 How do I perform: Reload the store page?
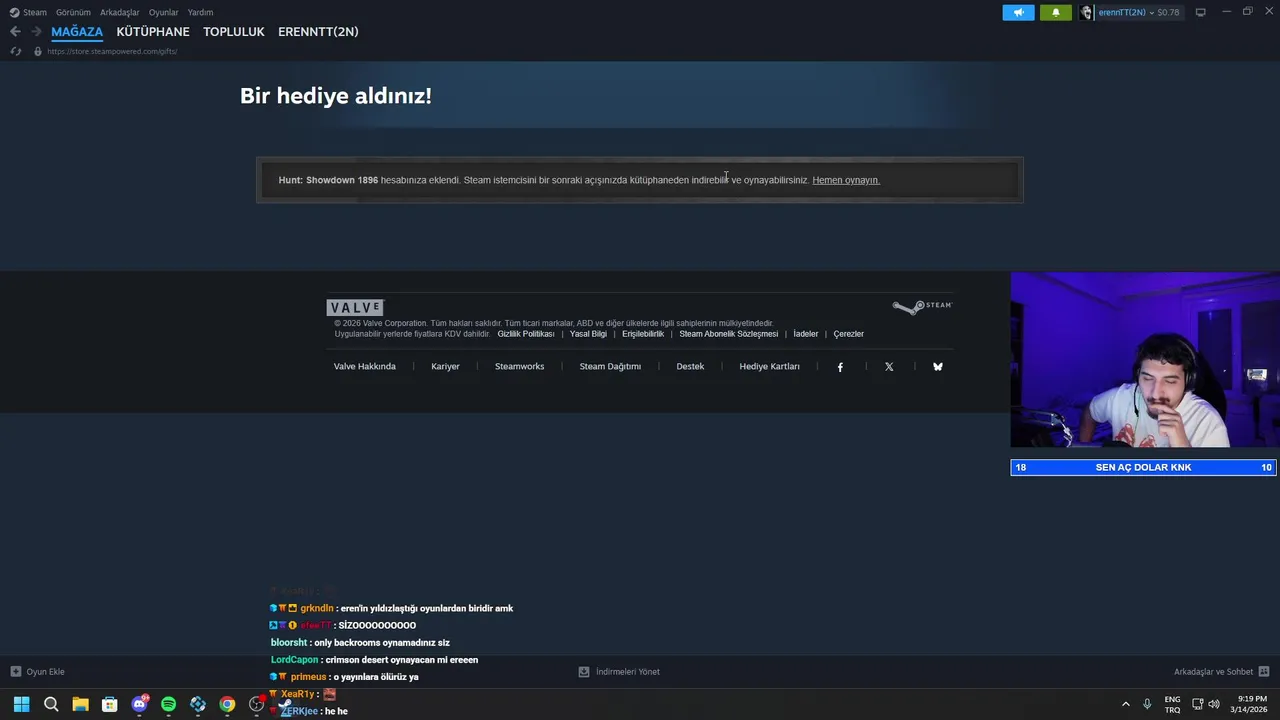(15, 51)
